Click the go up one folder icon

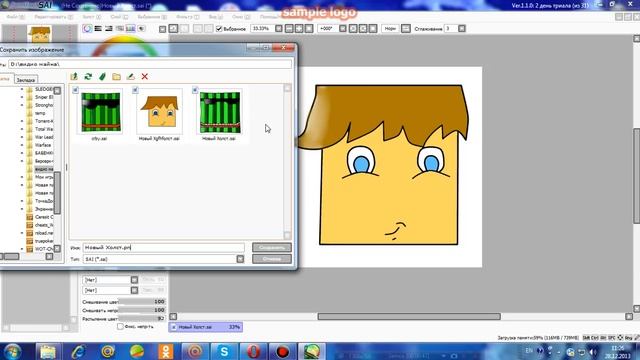(74, 76)
